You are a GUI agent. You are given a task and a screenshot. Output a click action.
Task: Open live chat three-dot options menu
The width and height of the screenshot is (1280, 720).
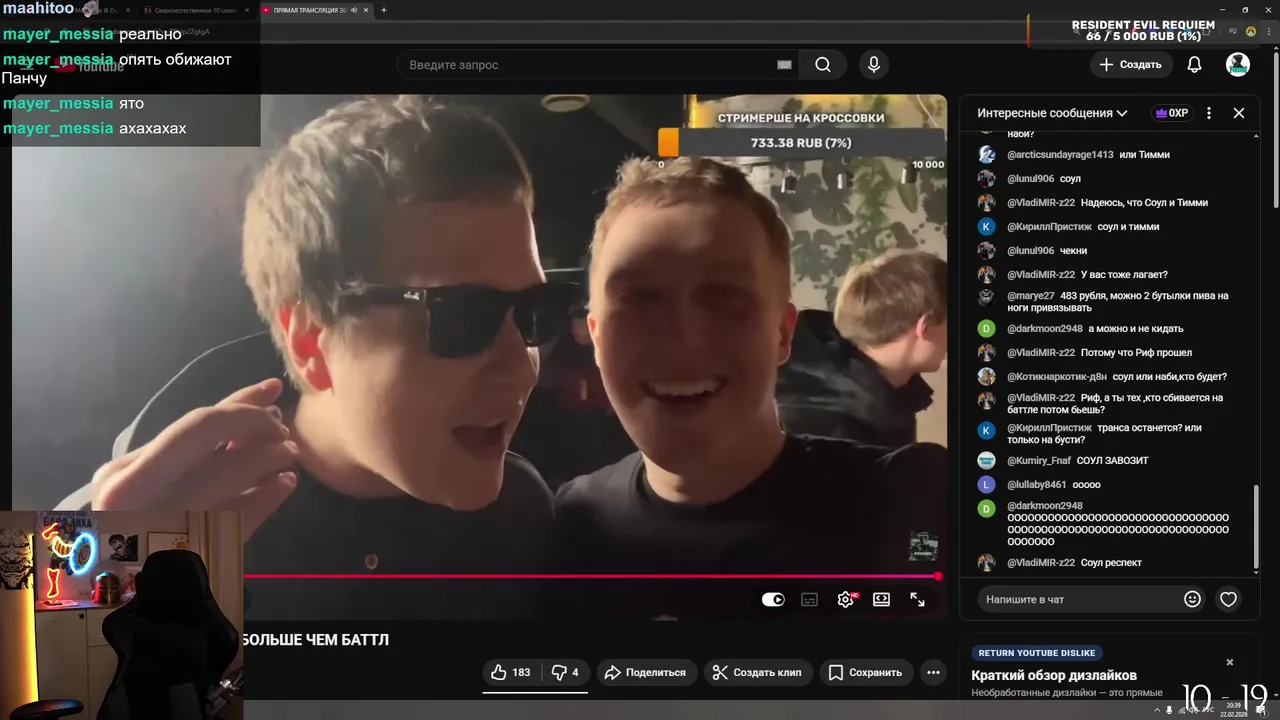pyautogui.click(x=1209, y=113)
